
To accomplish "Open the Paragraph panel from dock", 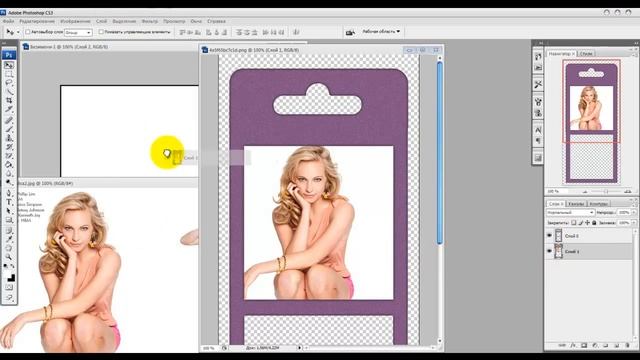I will pyautogui.click(x=538, y=140).
